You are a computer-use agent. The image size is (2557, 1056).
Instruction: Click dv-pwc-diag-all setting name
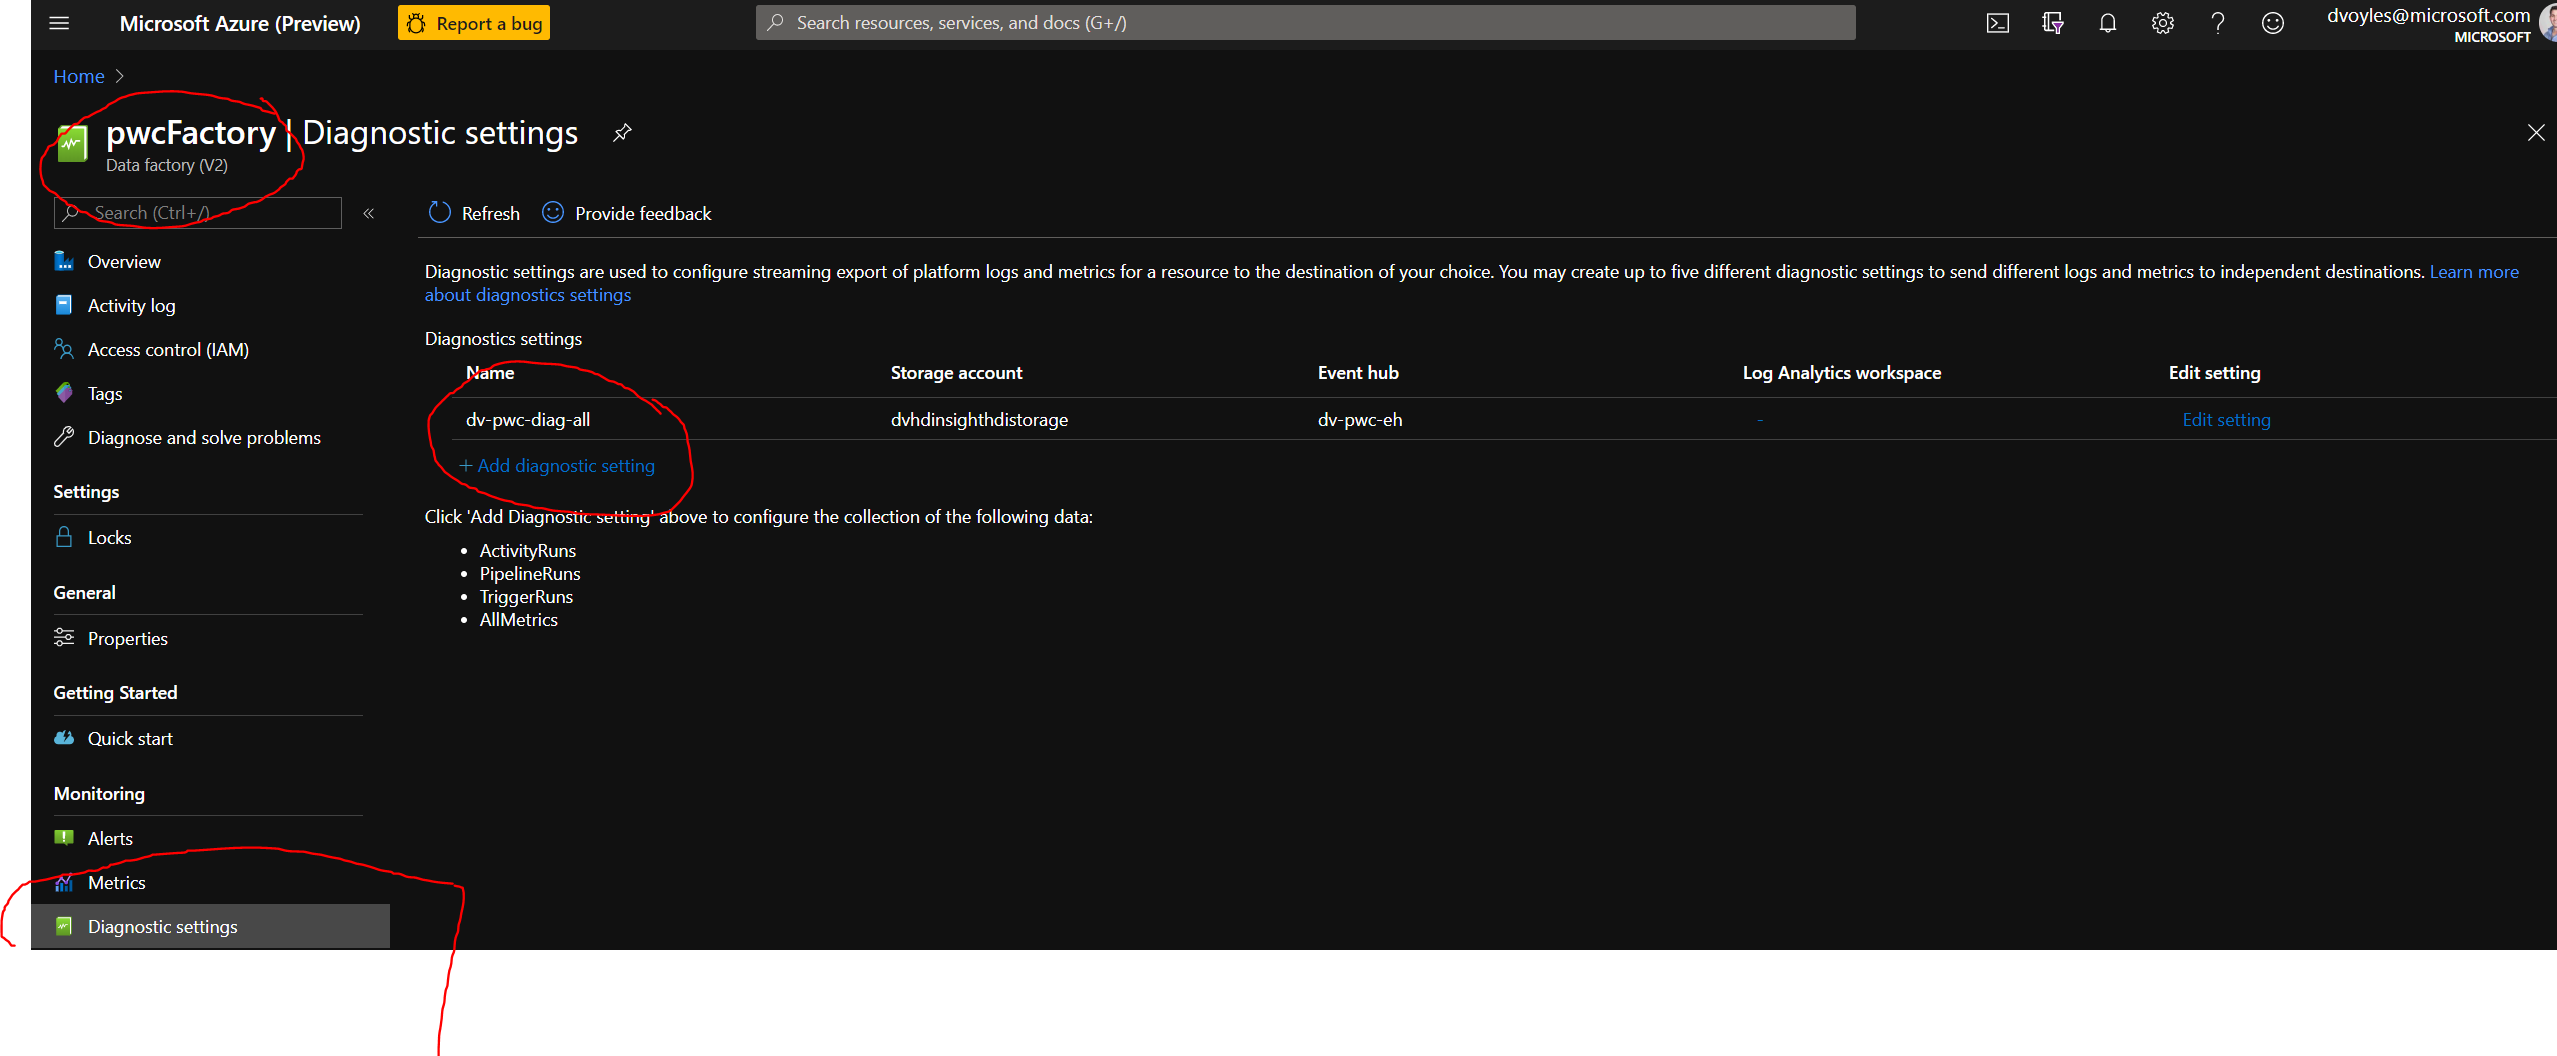tap(528, 420)
